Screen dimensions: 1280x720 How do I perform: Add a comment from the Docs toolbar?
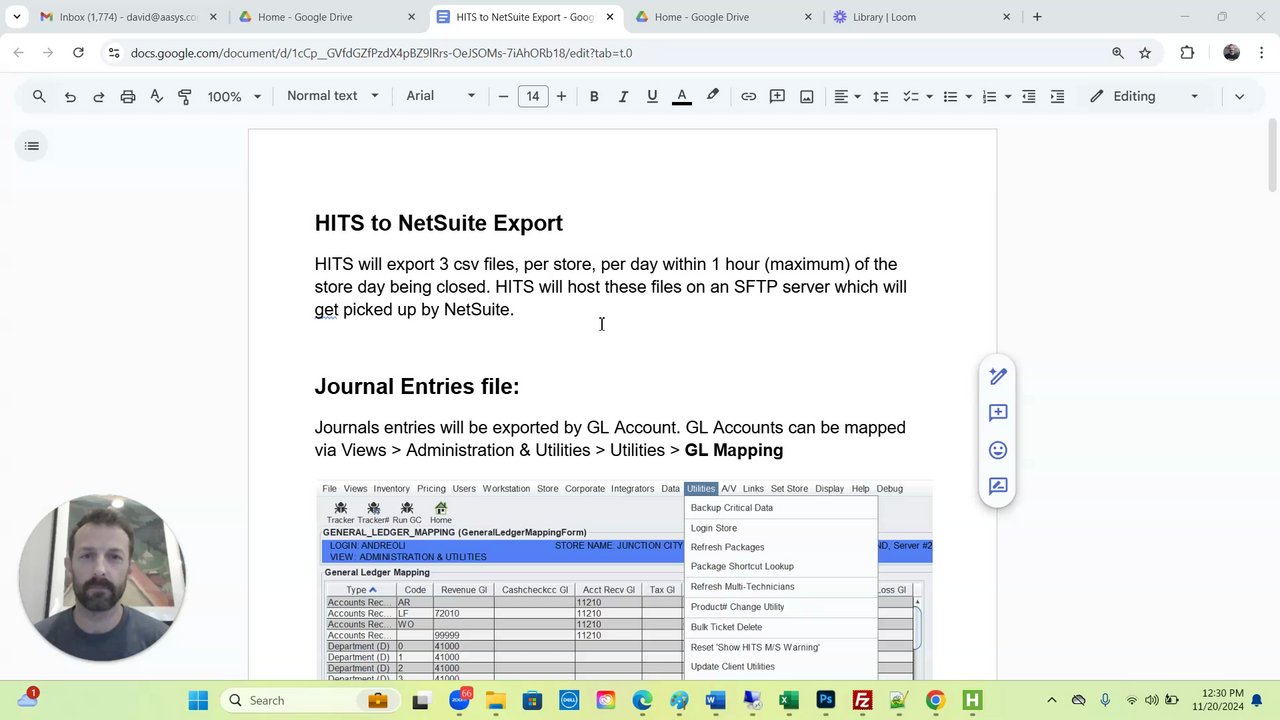coord(777,96)
